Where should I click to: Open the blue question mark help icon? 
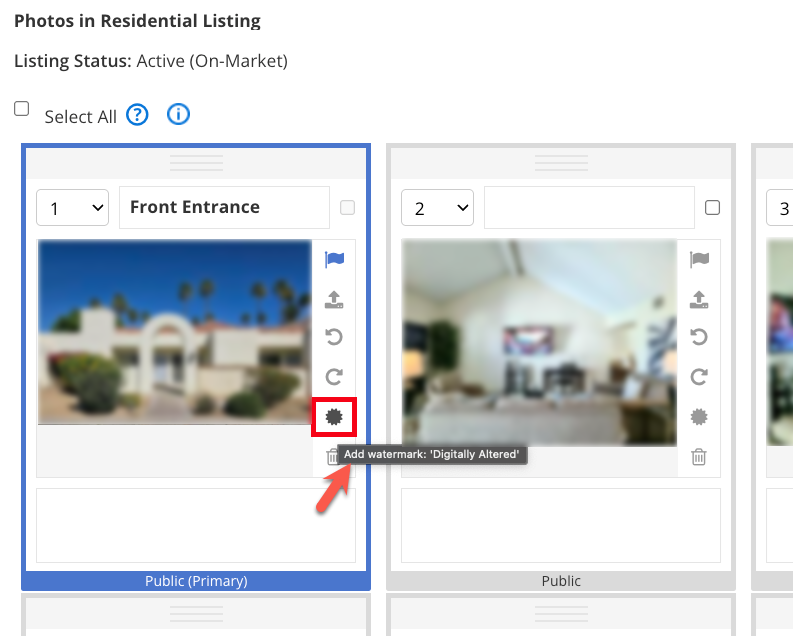(138, 115)
